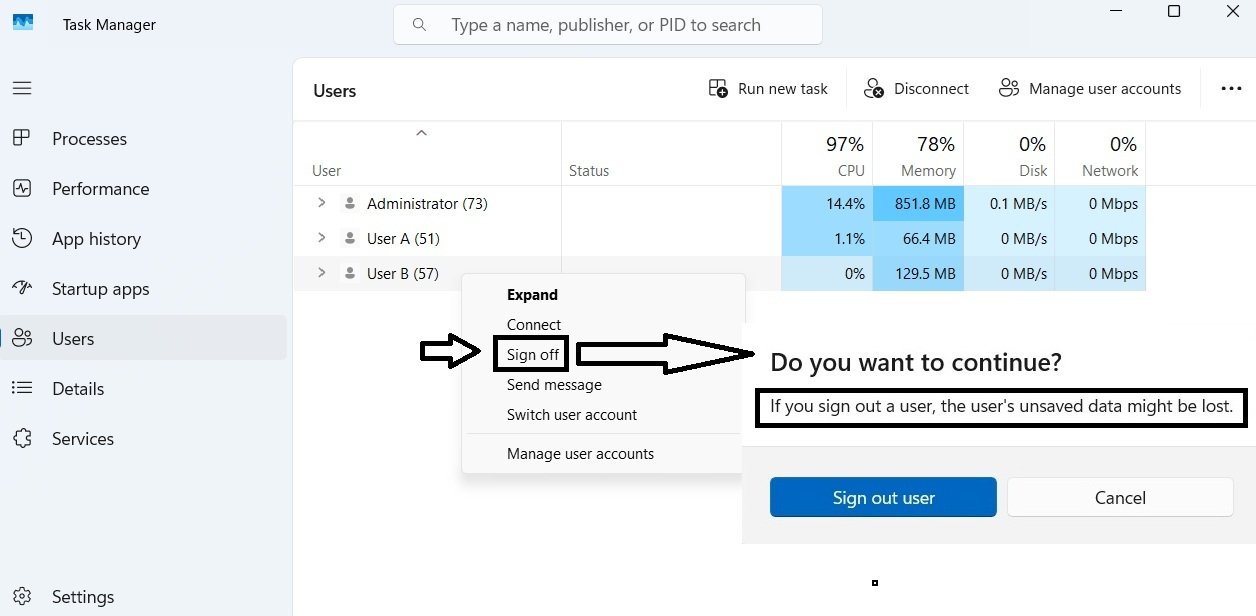Viewport: 1256px width, 616px height.
Task: Click the Administrator user avatar icon
Action: click(x=349, y=203)
